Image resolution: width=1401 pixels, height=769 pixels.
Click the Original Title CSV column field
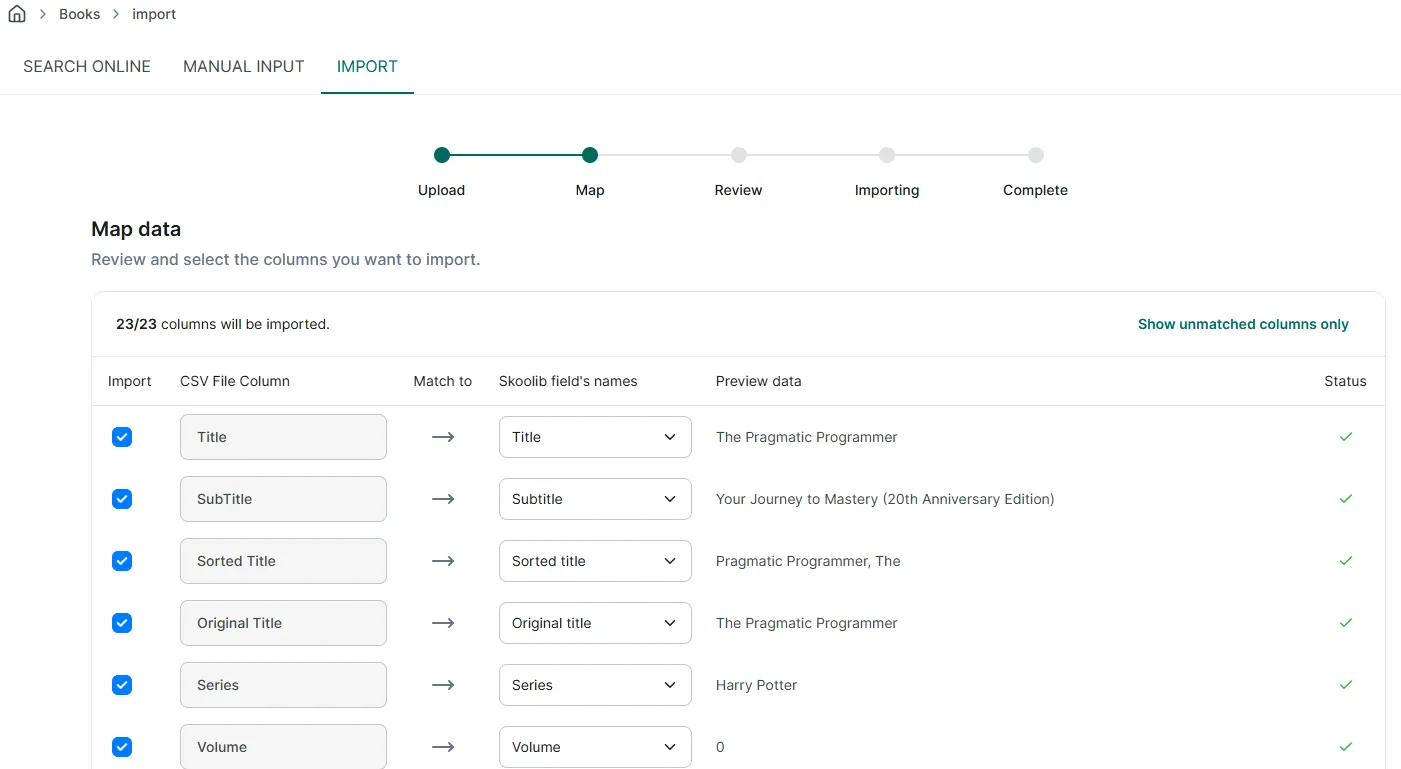point(283,623)
